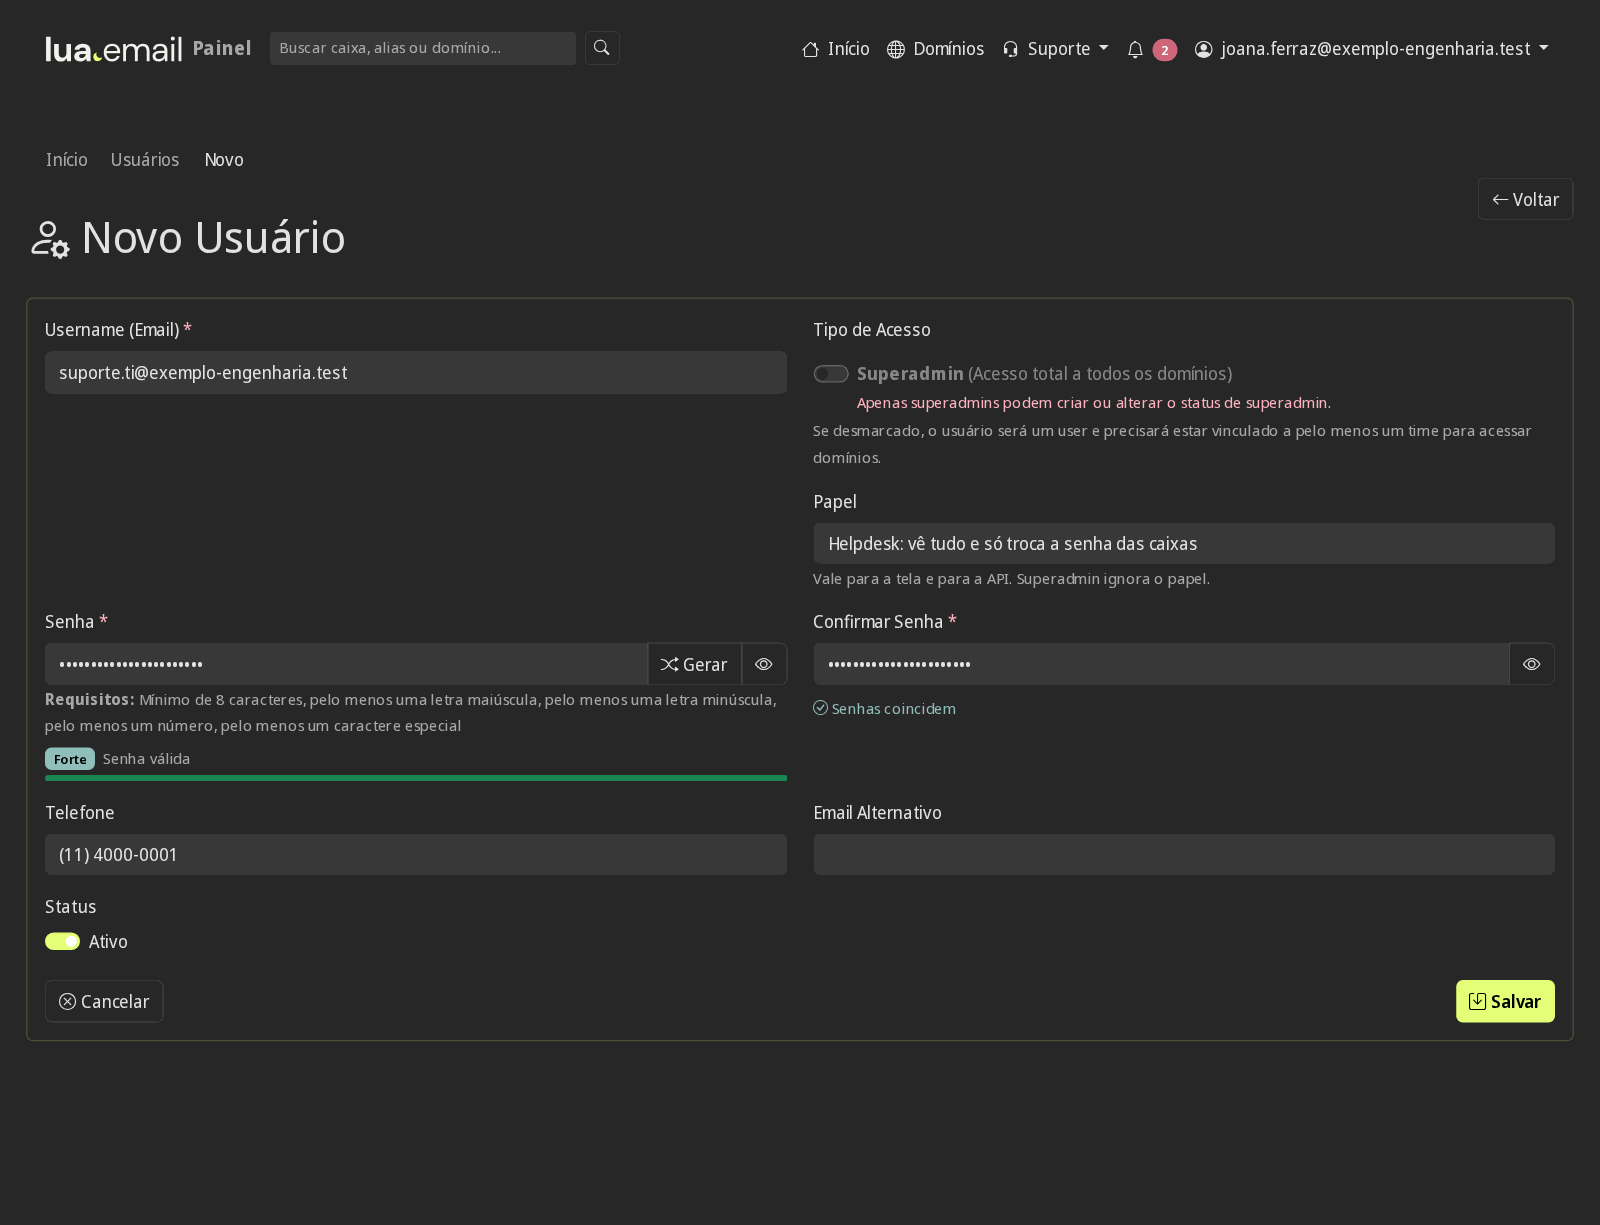
Task: Click the house icon next to Início
Action: (811, 49)
